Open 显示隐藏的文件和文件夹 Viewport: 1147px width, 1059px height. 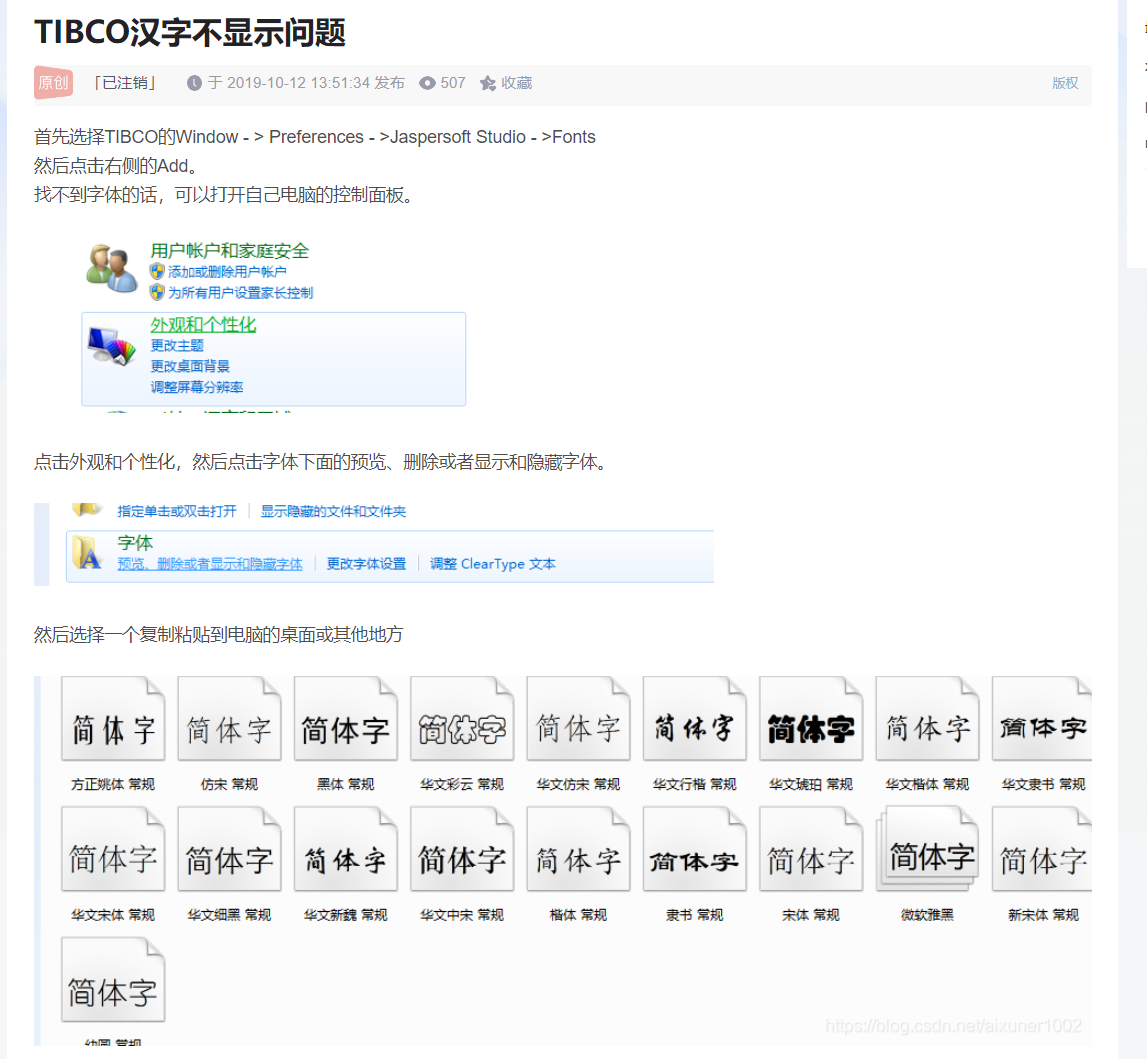click(334, 511)
